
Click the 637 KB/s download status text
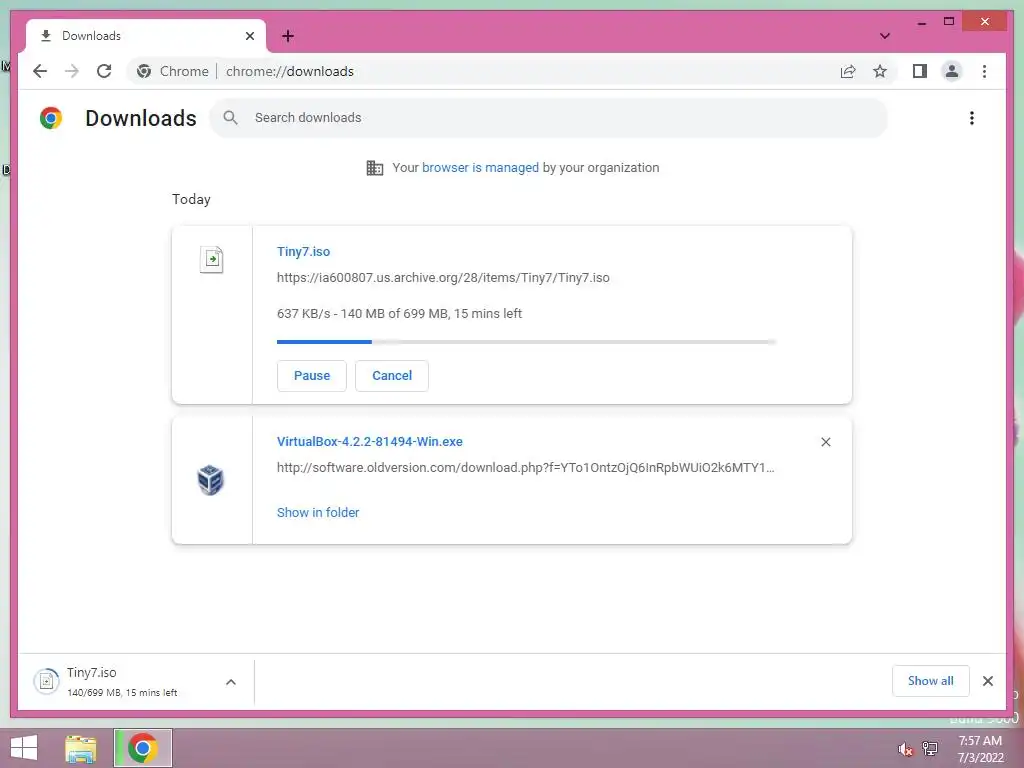(x=399, y=313)
